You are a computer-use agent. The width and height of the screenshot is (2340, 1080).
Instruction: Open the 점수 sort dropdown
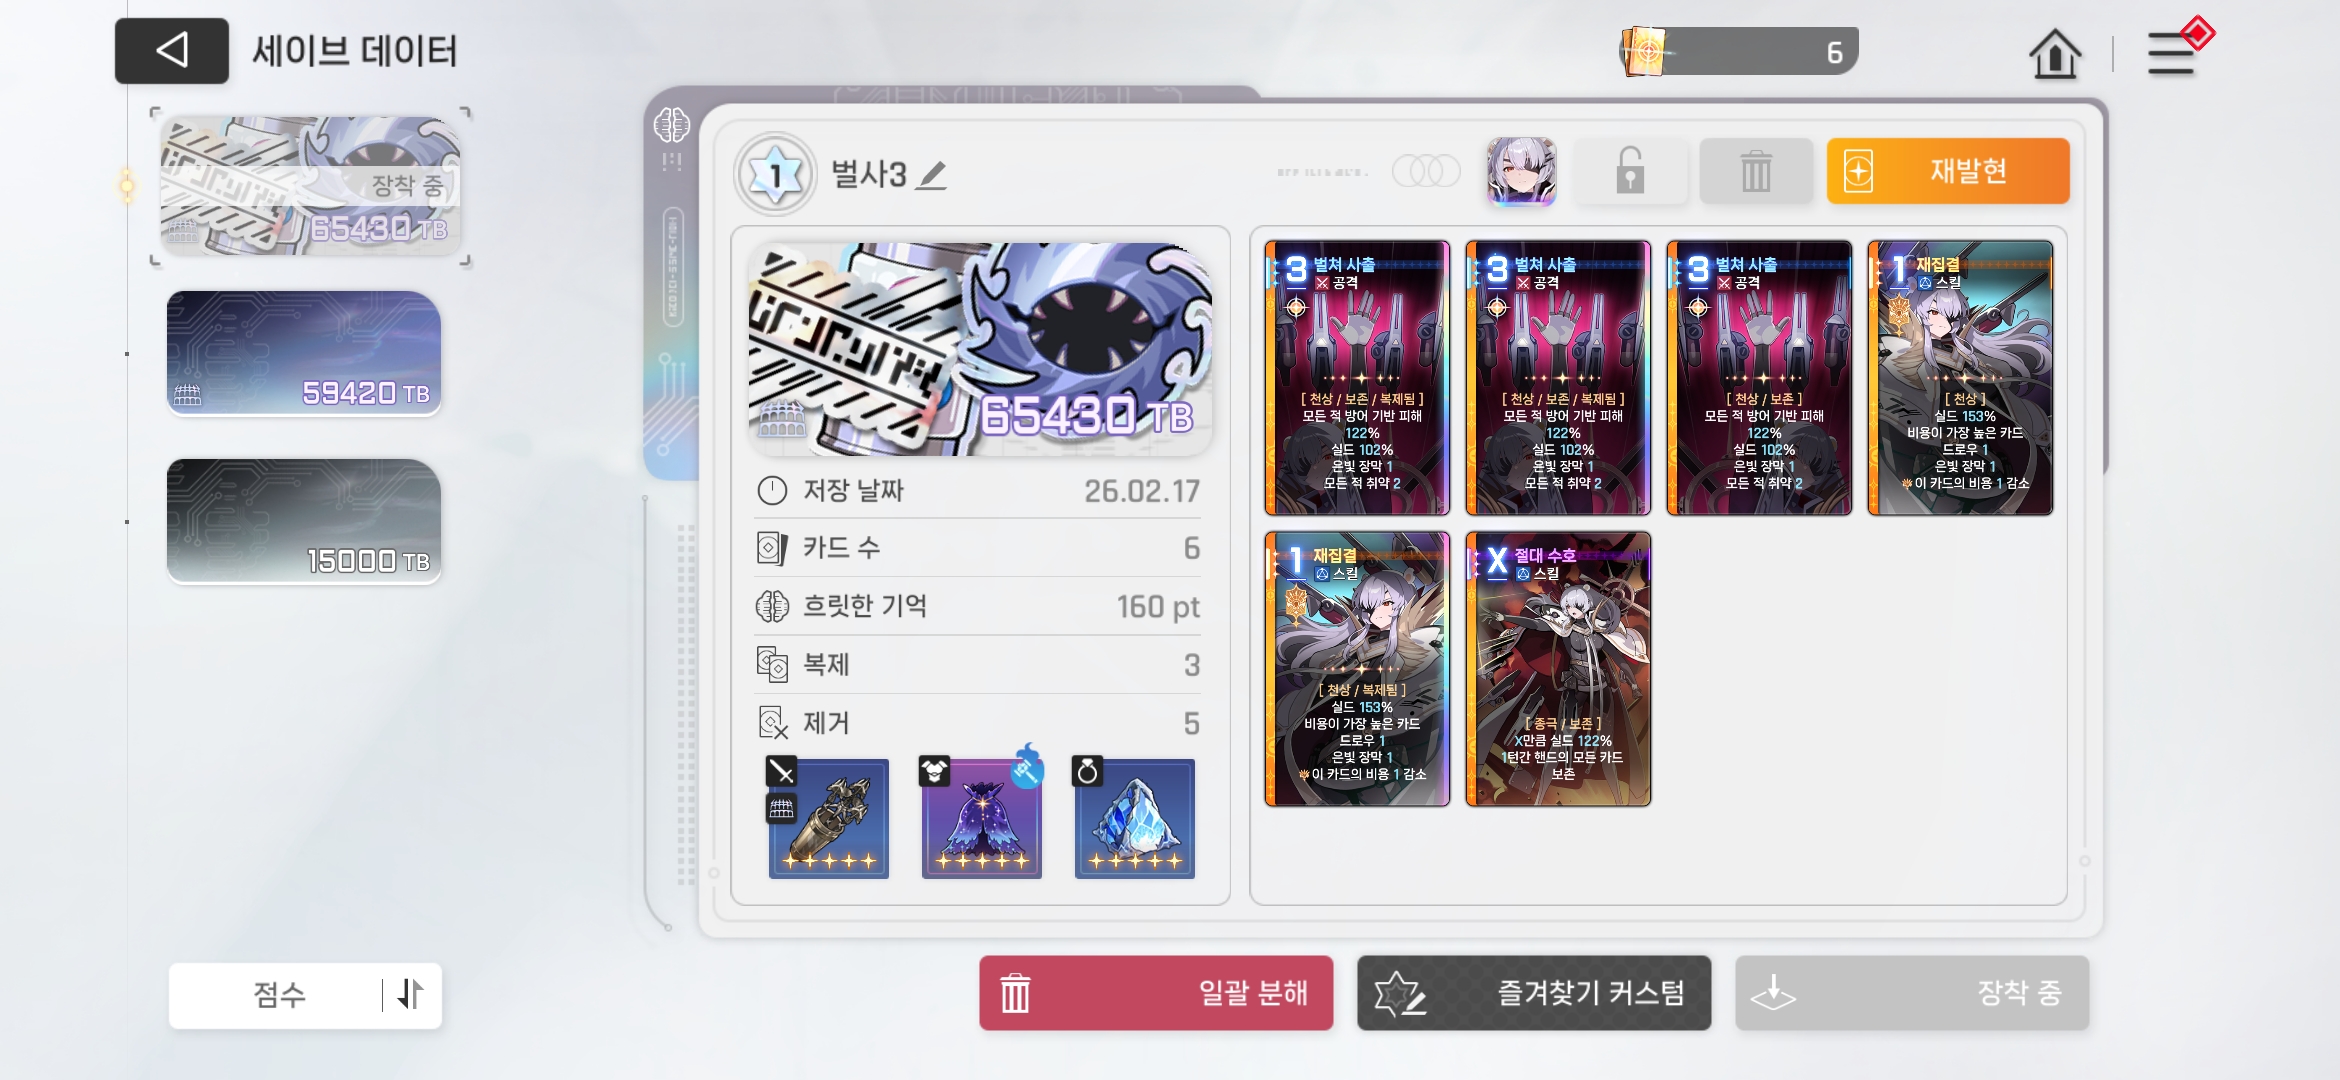(x=278, y=994)
